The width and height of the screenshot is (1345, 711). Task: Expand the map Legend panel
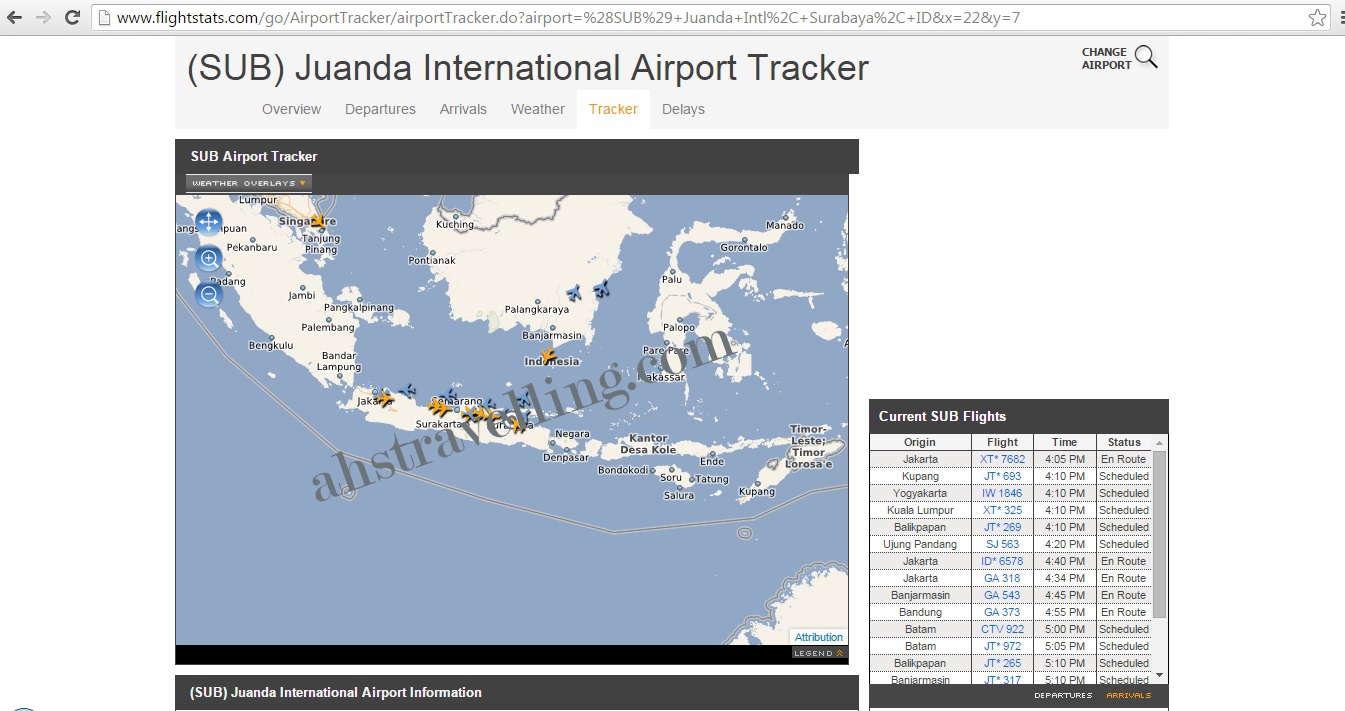[x=818, y=653]
